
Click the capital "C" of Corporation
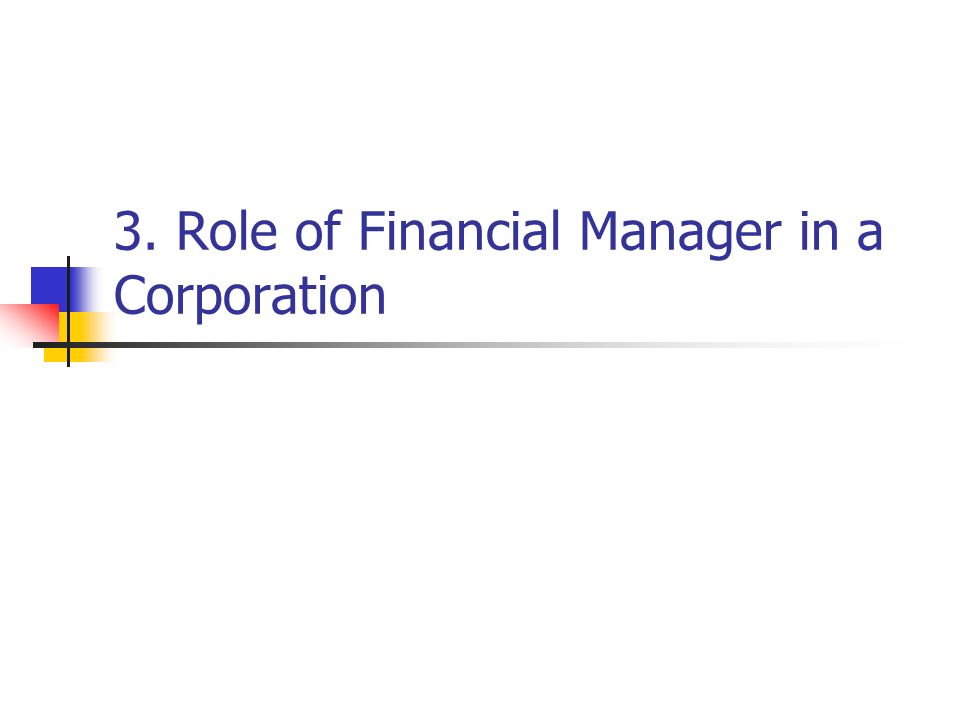tap(131, 297)
